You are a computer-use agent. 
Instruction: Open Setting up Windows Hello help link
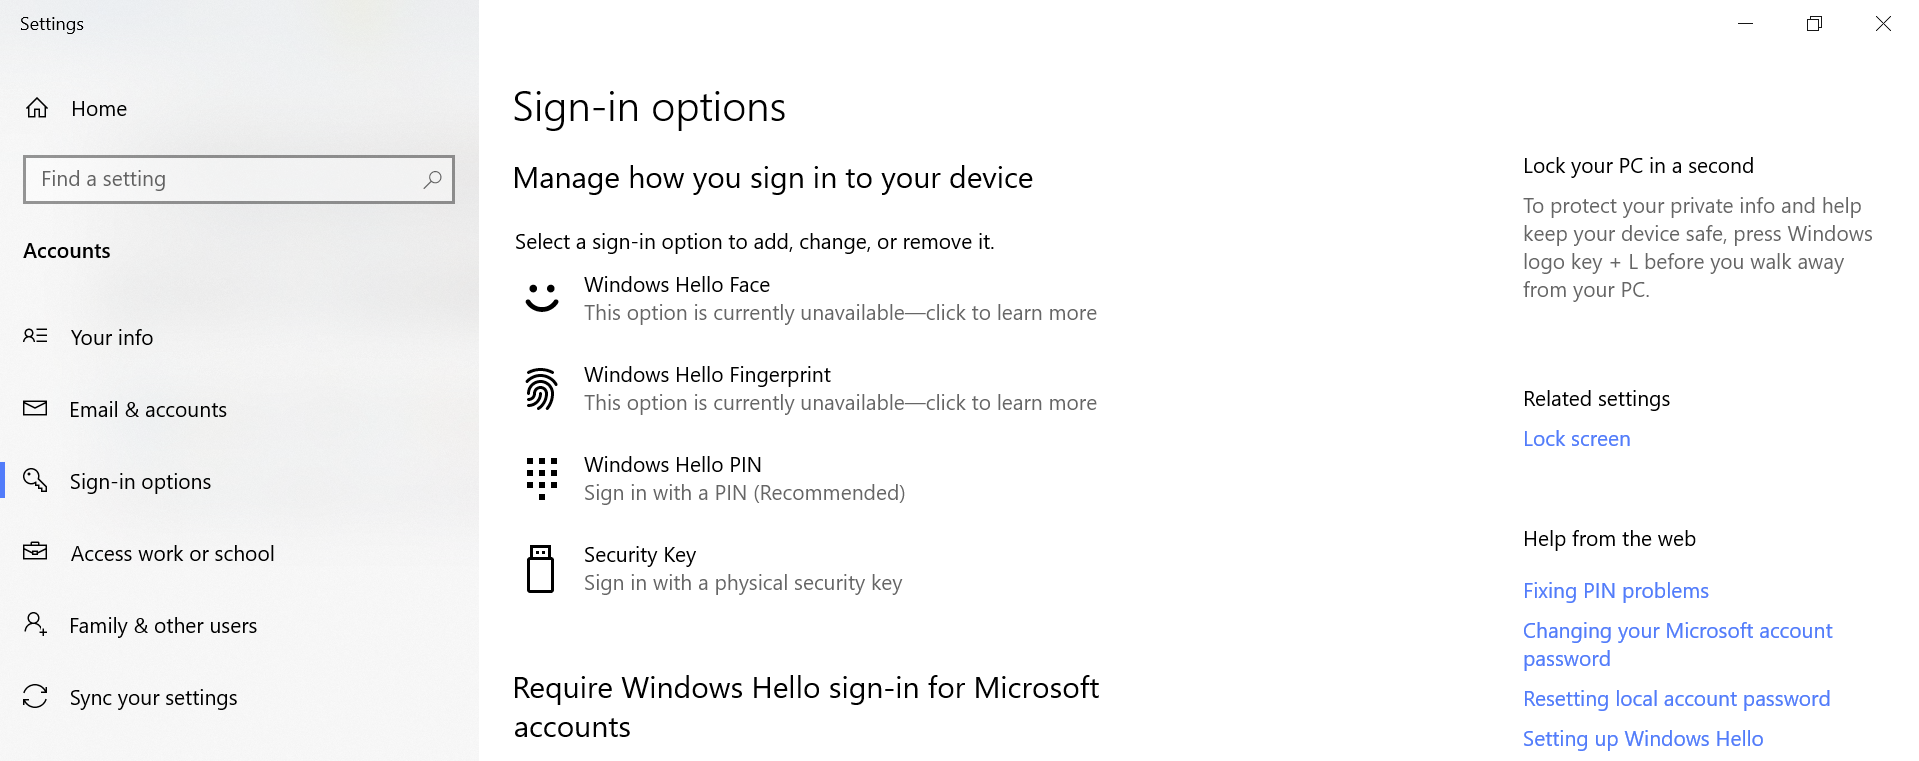pos(1642,738)
